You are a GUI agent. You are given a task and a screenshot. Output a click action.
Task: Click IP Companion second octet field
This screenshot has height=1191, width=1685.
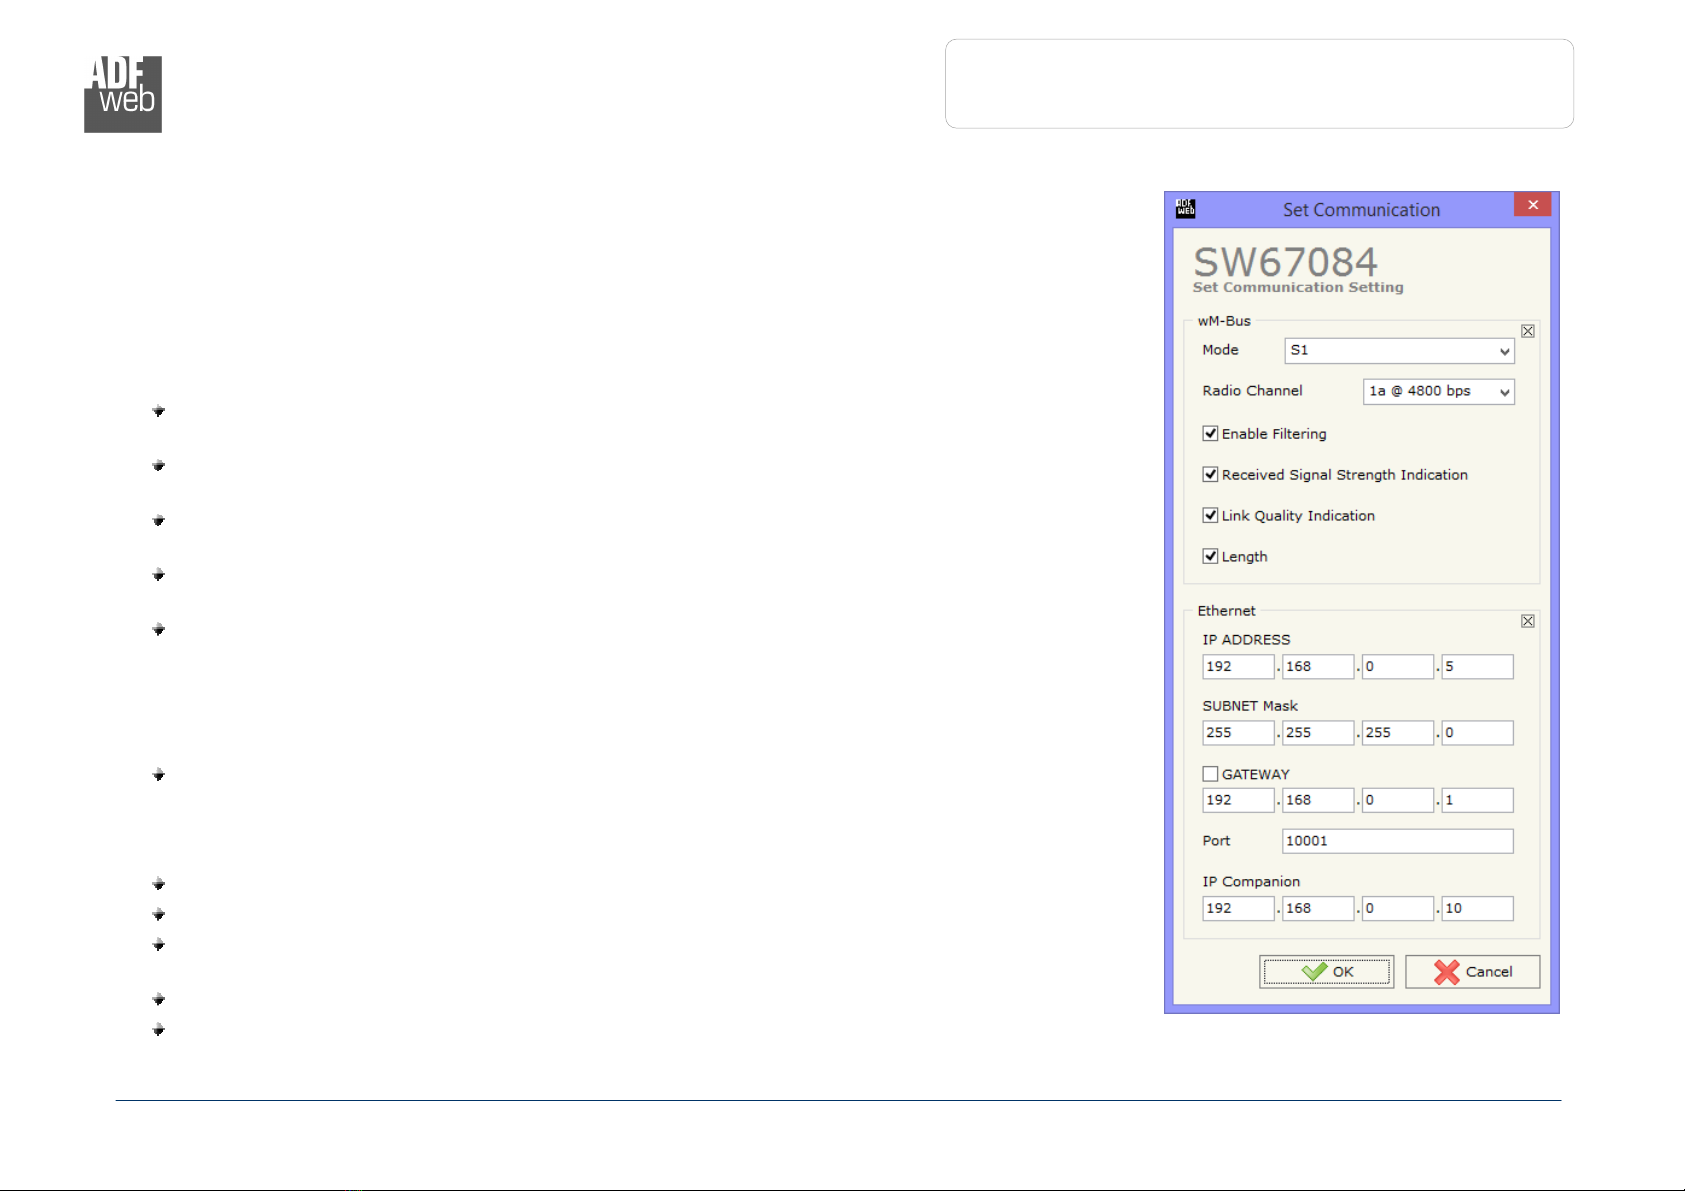click(x=1318, y=908)
